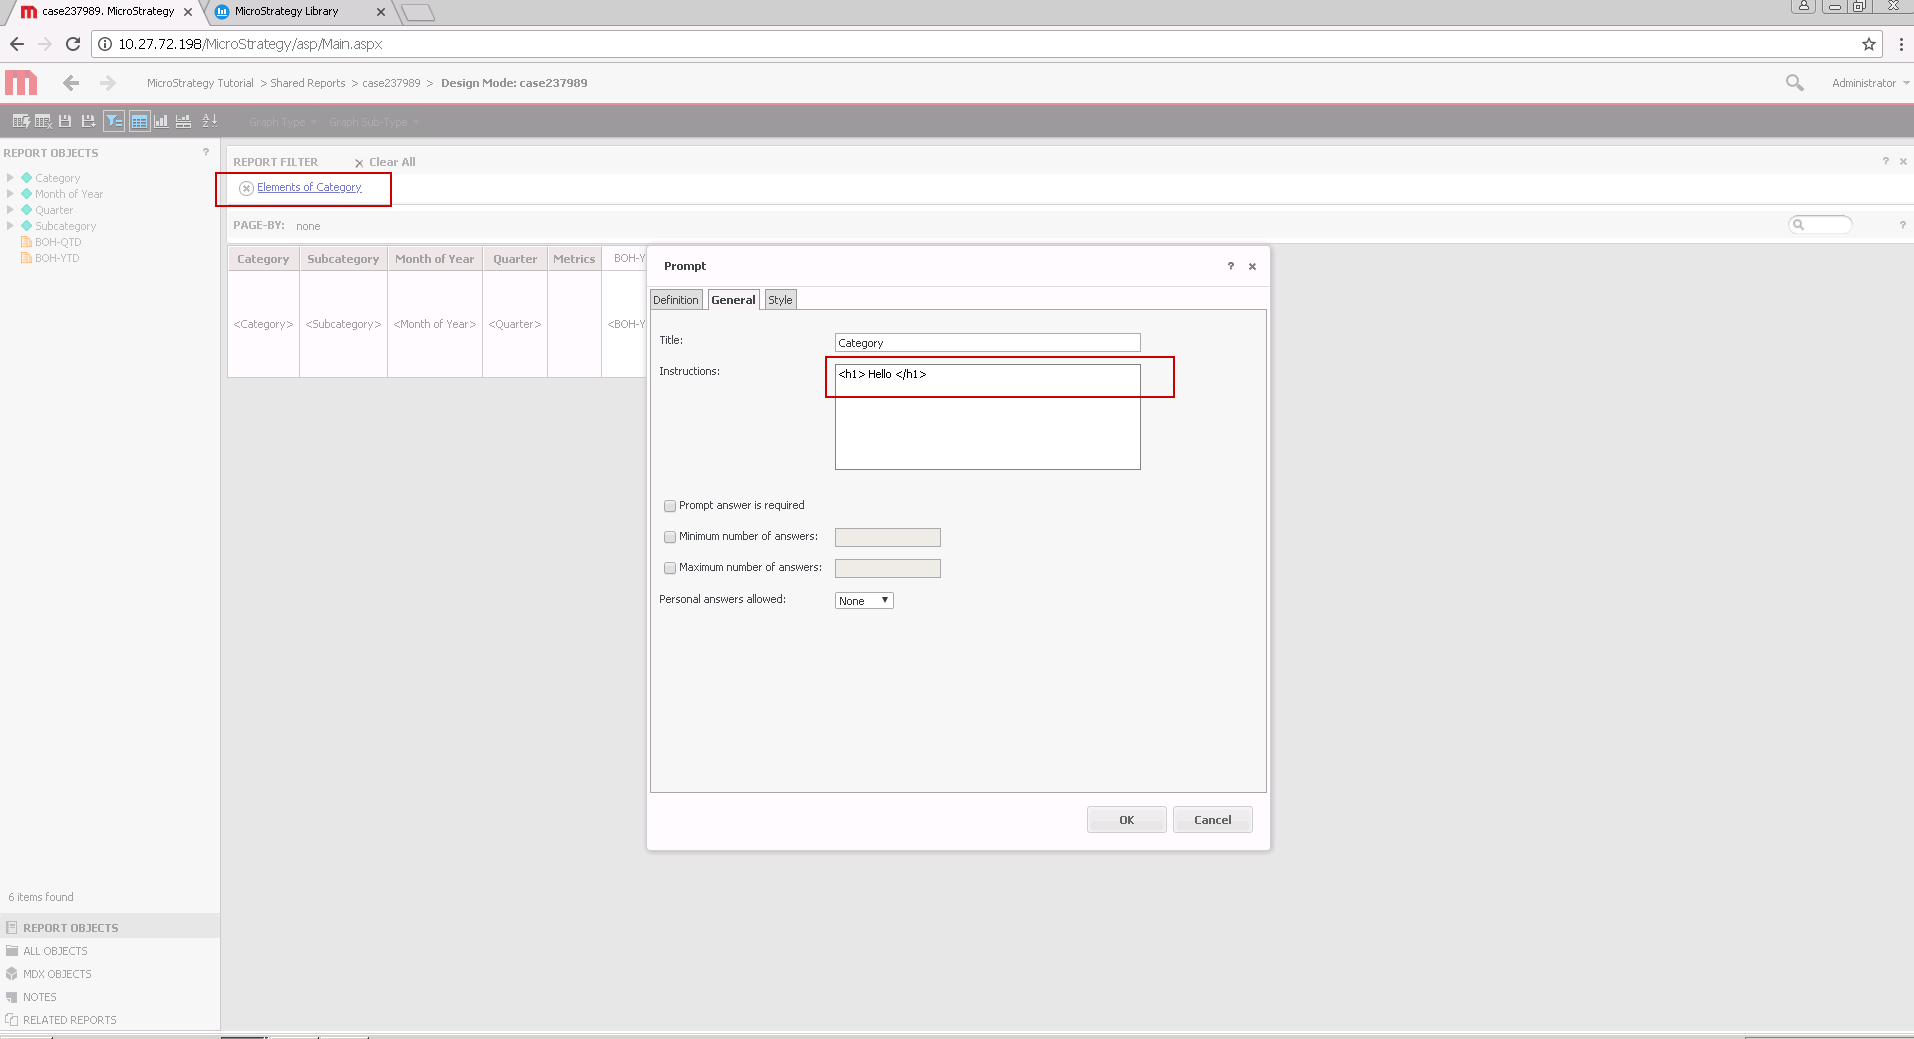The width and height of the screenshot is (1914, 1039).
Task: Open the Elements of Category link
Action: point(309,187)
